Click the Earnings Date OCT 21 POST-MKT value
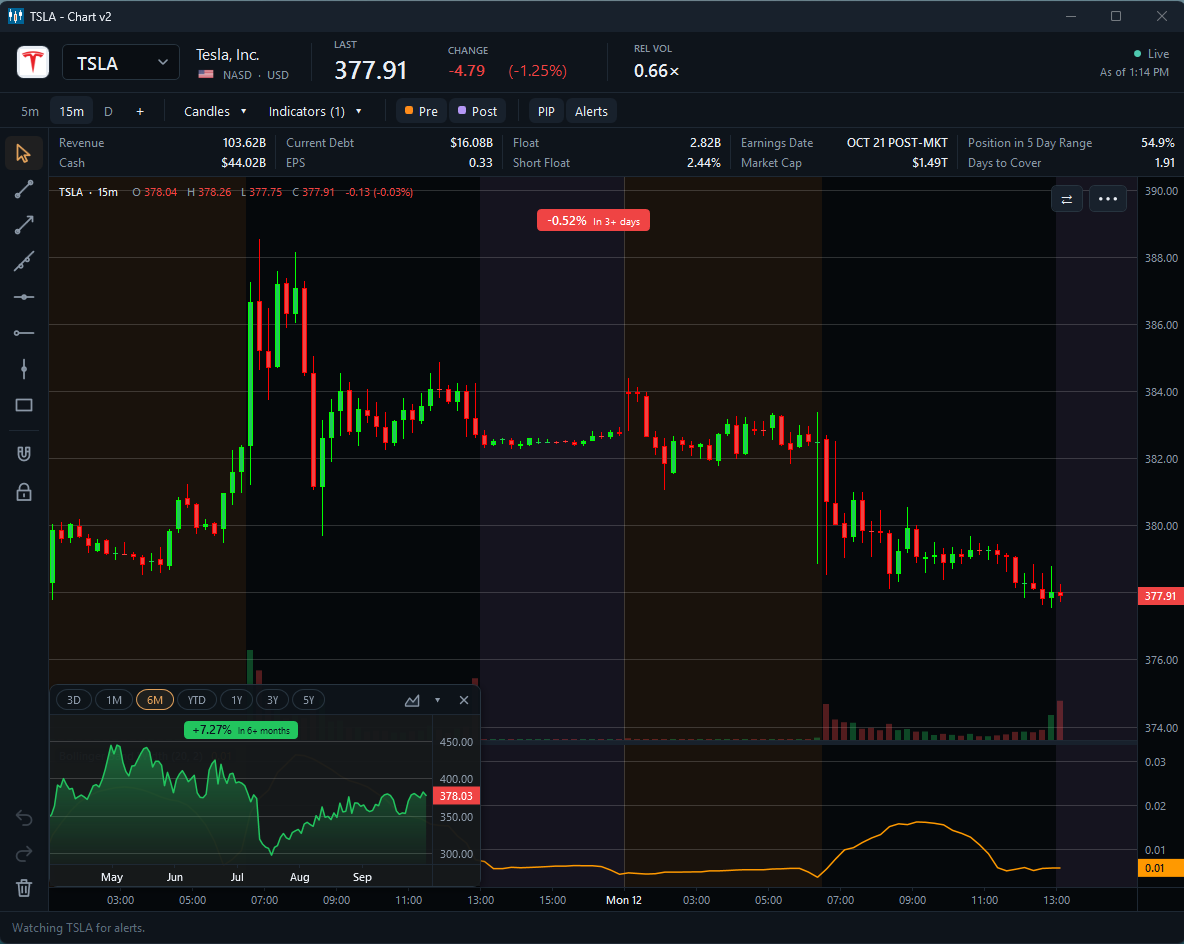Image resolution: width=1184 pixels, height=944 pixels. (x=897, y=143)
